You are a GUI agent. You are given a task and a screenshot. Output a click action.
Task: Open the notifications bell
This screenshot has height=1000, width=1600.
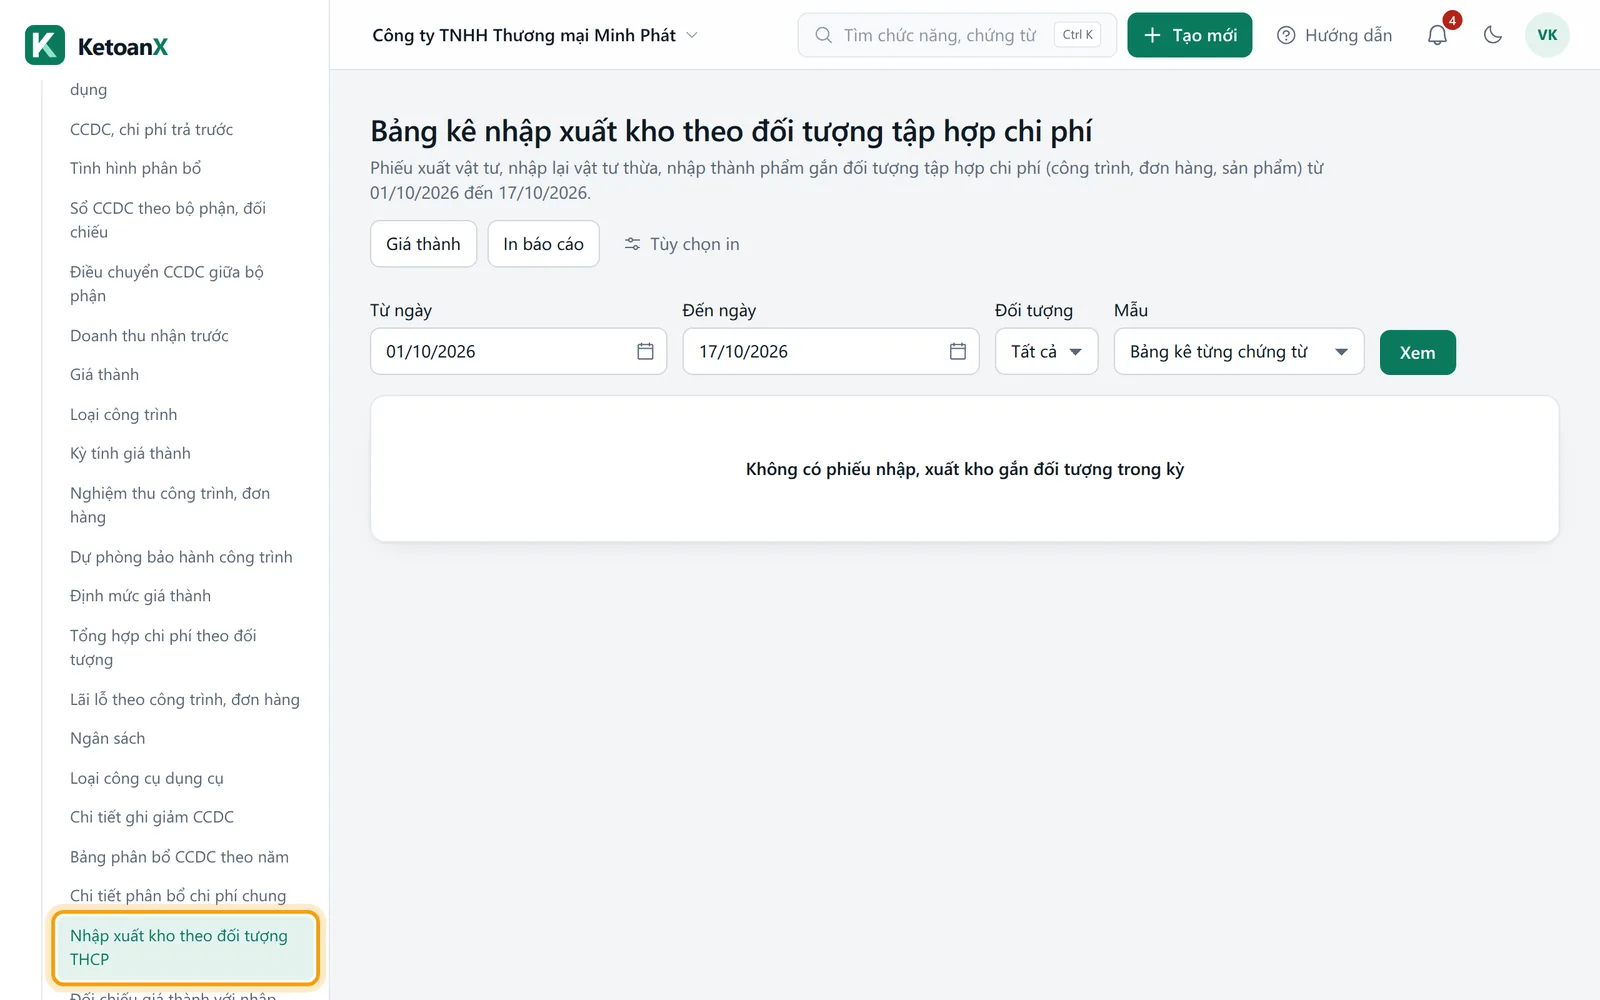[1437, 35]
